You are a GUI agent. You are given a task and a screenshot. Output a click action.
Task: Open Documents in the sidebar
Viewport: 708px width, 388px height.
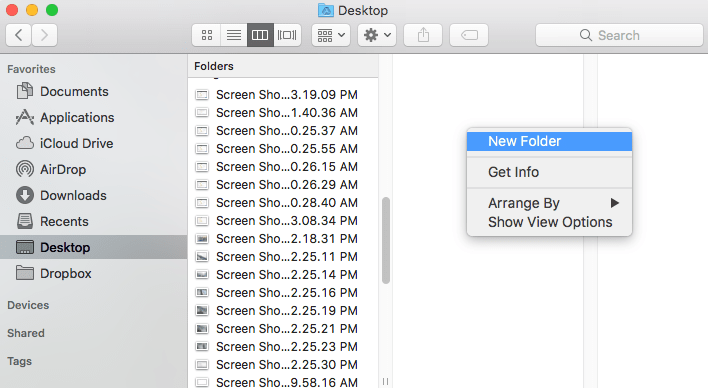click(93, 92)
